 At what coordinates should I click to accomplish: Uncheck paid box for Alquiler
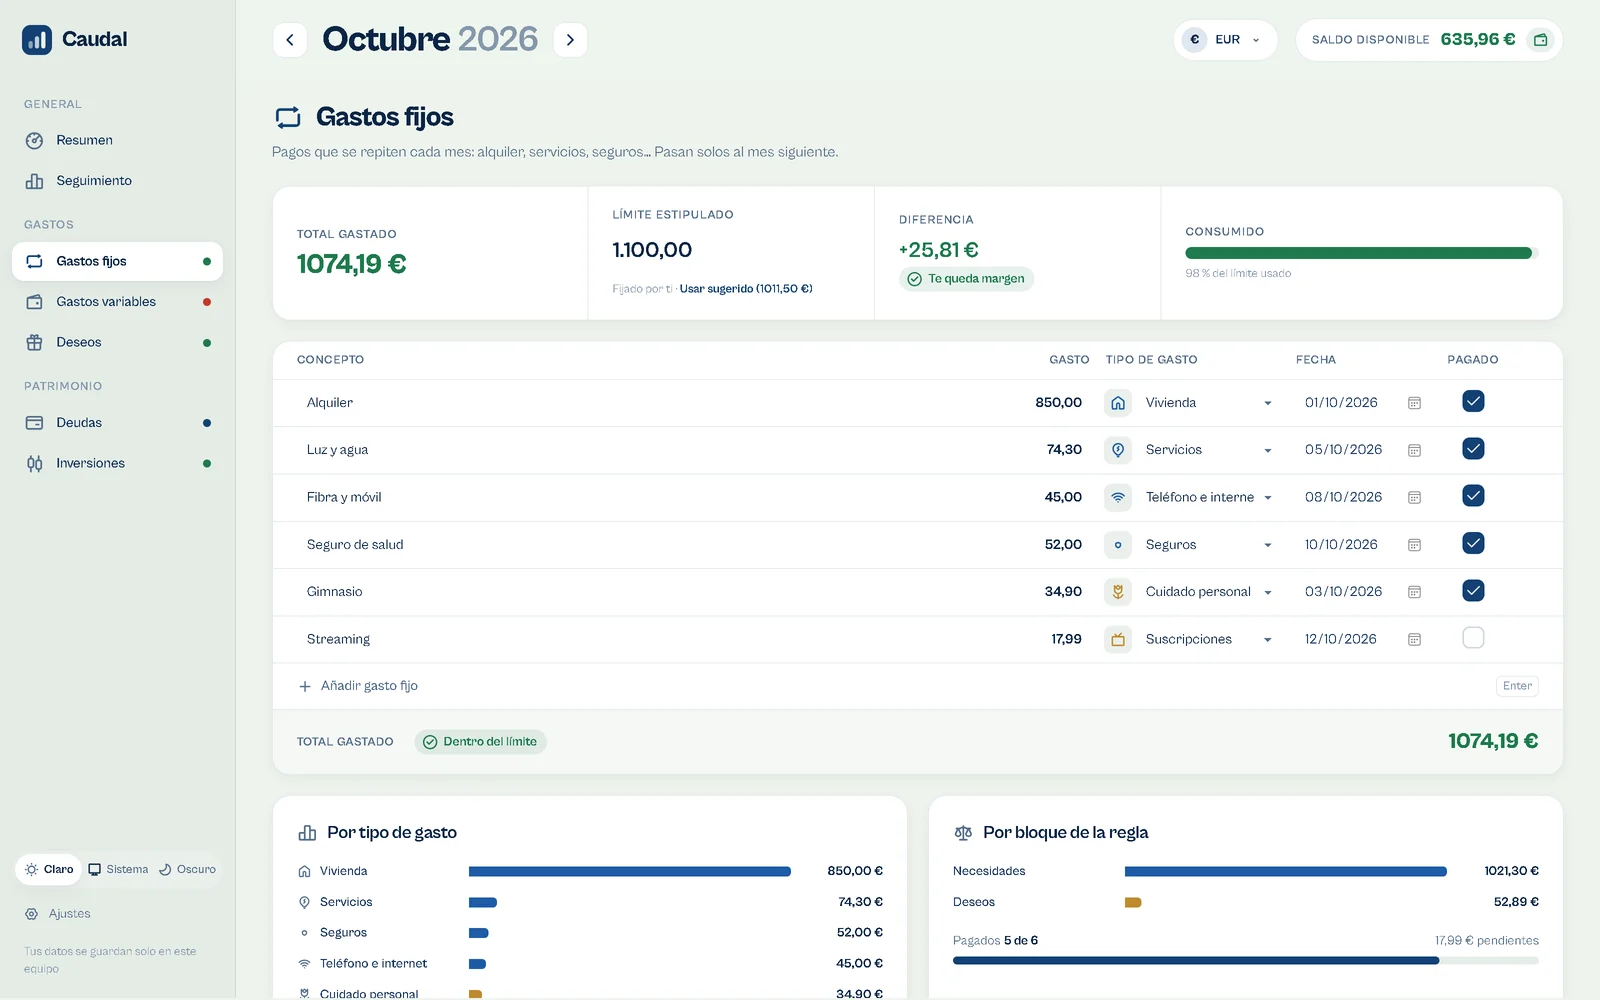click(x=1473, y=401)
